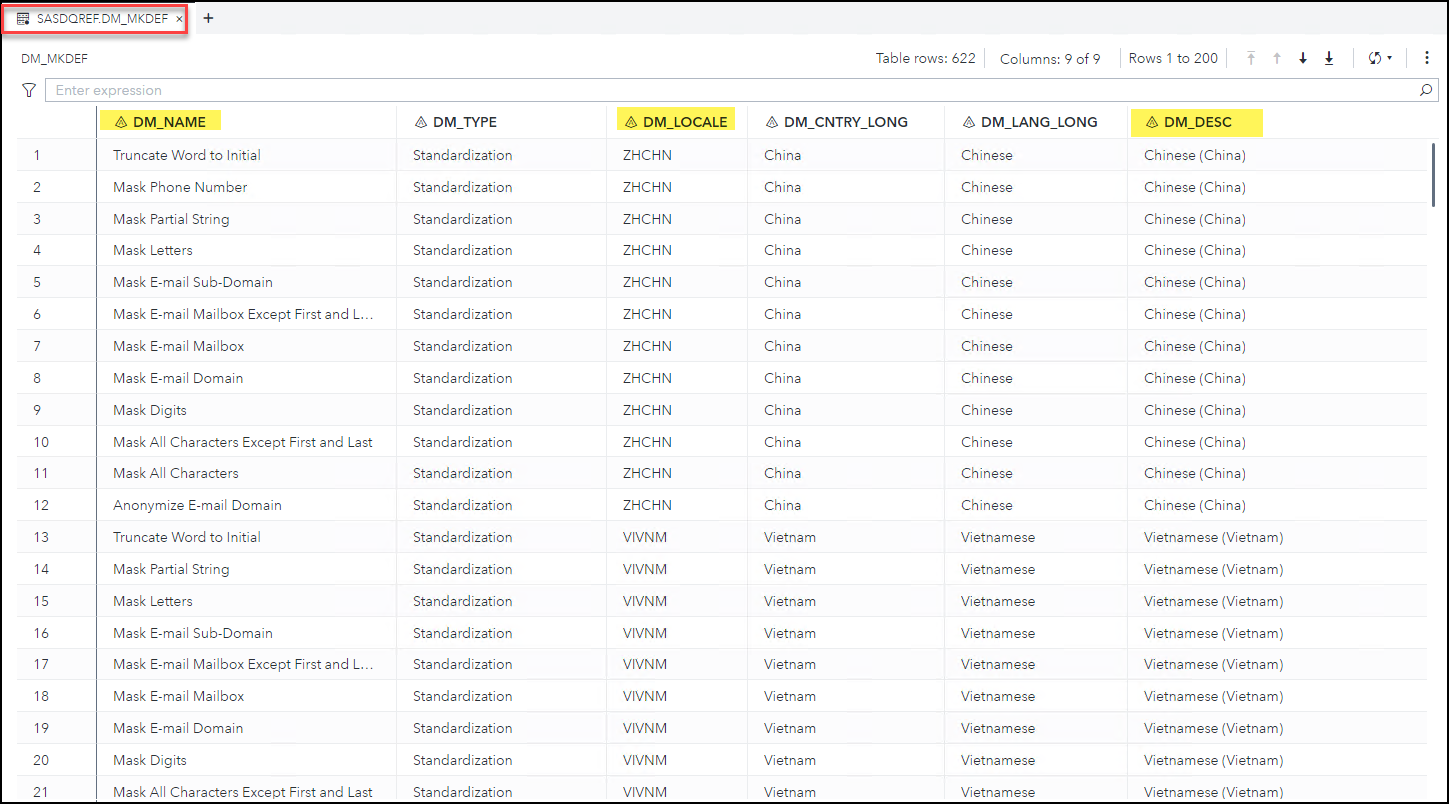Select the DM_TYPE column header
Viewport: 1449px width, 804px height.
(464, 122)
